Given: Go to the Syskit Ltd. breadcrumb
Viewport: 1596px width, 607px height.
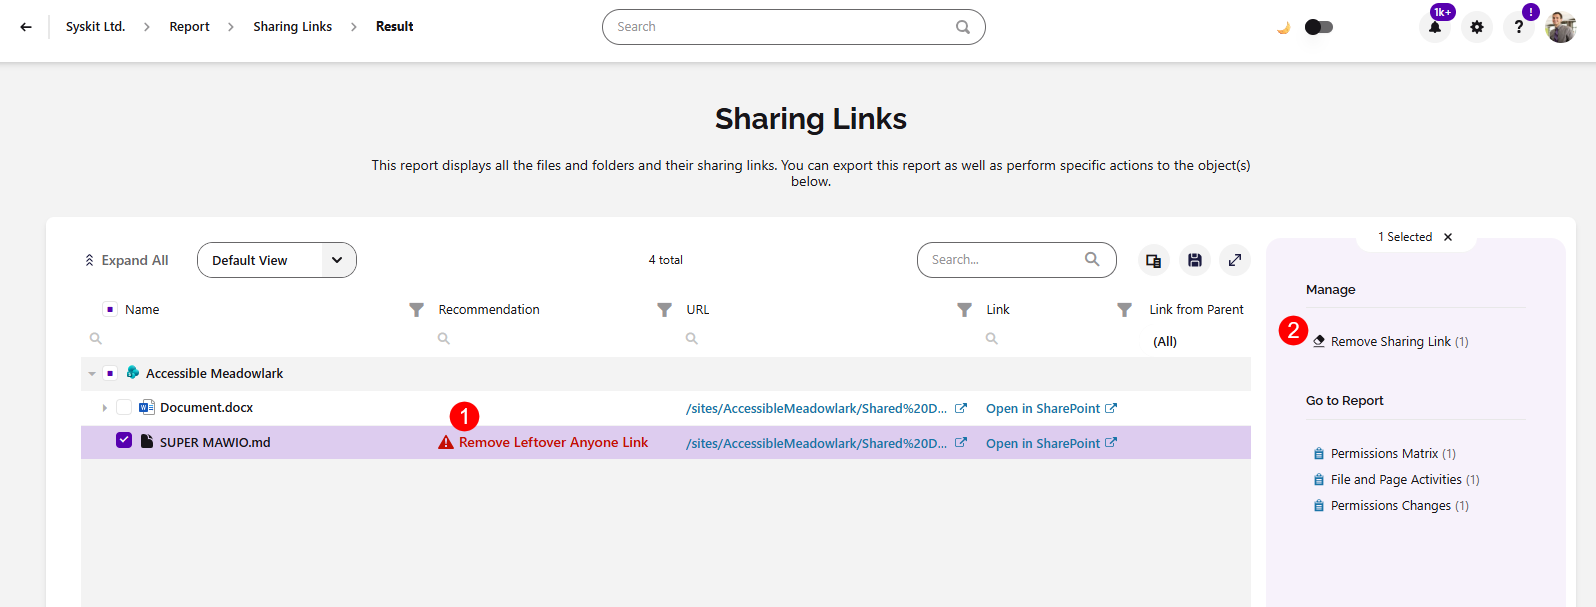Looking at the screenshot, I should click(95, 27).
